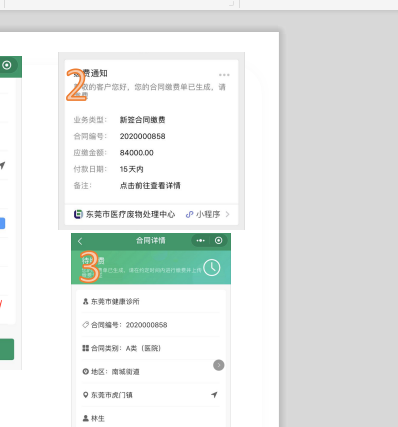Click the 东莞市健康诊所 row
Viewport: 398px width, 427px height.
pos(151,301)
